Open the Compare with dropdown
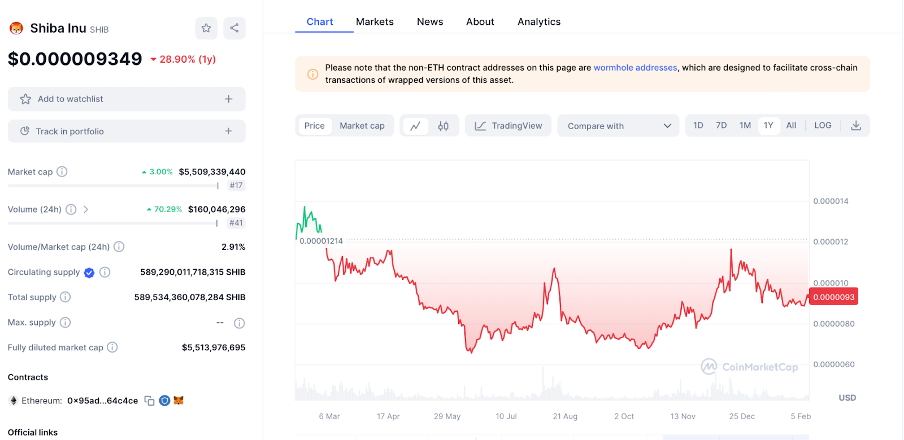 [x=618, y=126]
